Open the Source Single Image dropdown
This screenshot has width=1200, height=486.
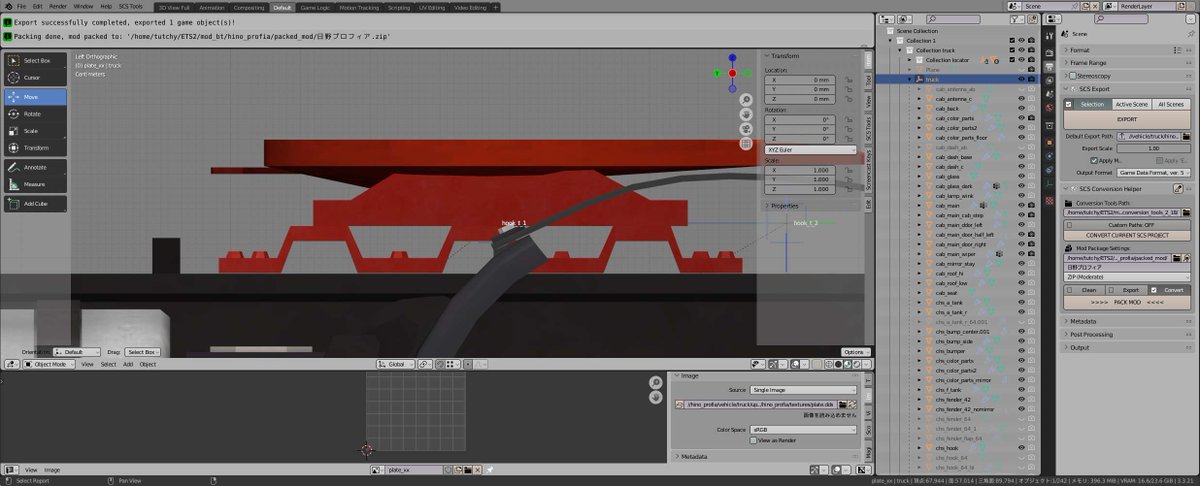(804, 390)
